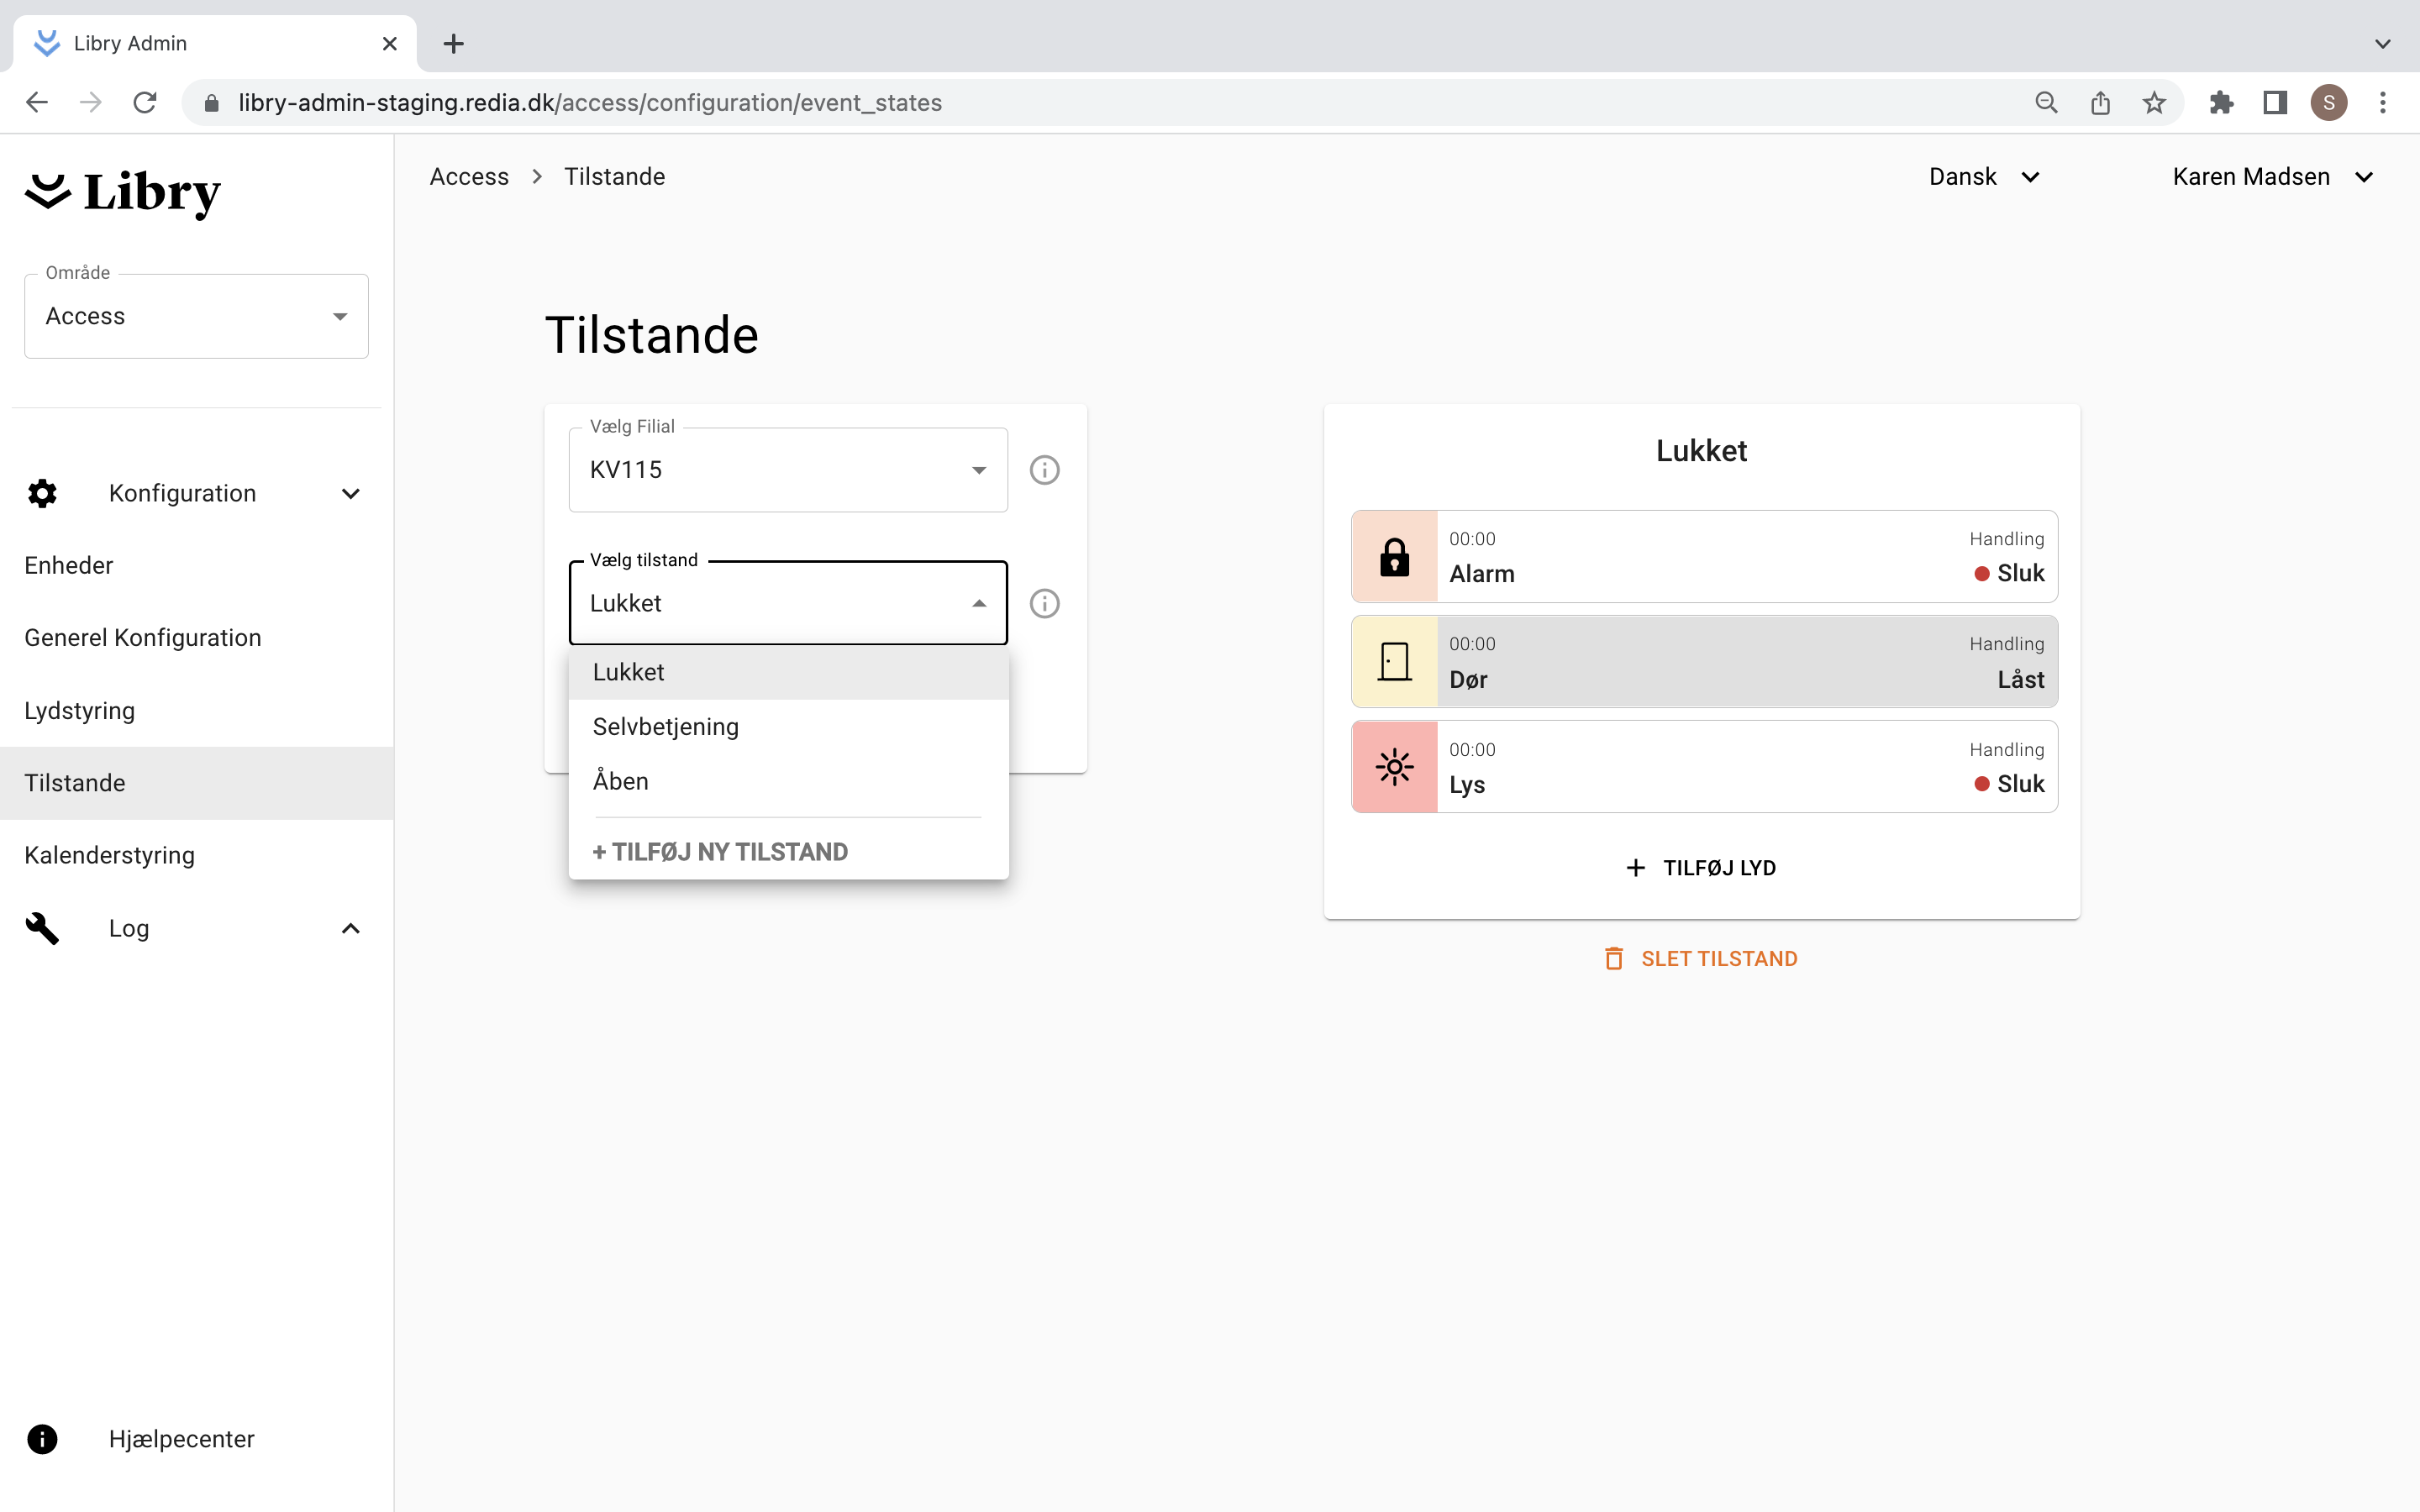Click the door icon for Dør
This screenshot has height=1512, width=2420.
1394,662
